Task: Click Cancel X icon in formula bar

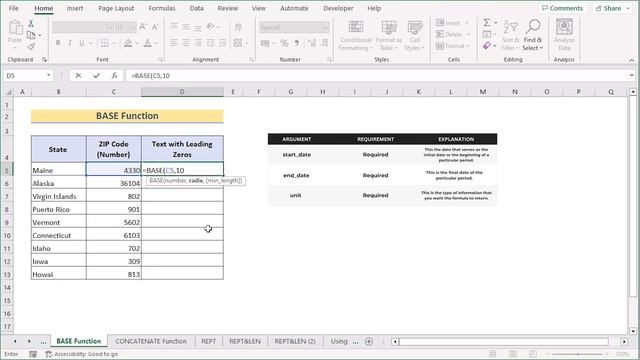Action: pyautogui.click(x=78, y=76)
